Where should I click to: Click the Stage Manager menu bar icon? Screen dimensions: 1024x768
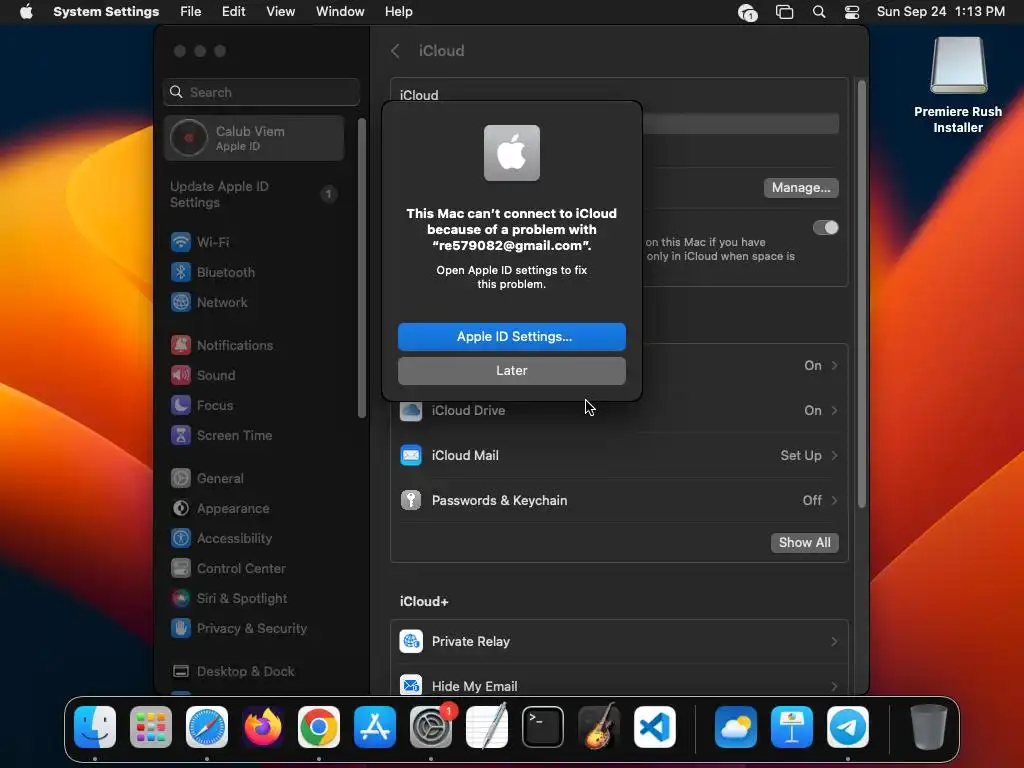[x=784, y=12]
